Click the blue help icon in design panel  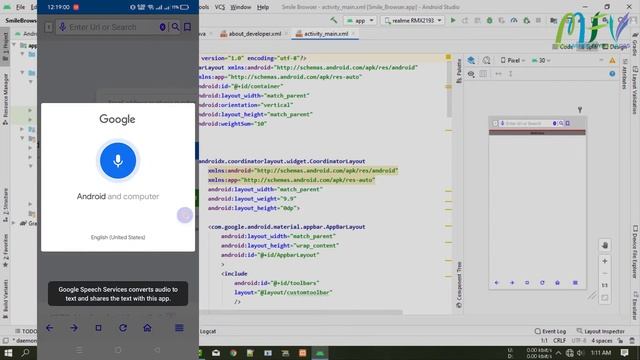[612, 74]
